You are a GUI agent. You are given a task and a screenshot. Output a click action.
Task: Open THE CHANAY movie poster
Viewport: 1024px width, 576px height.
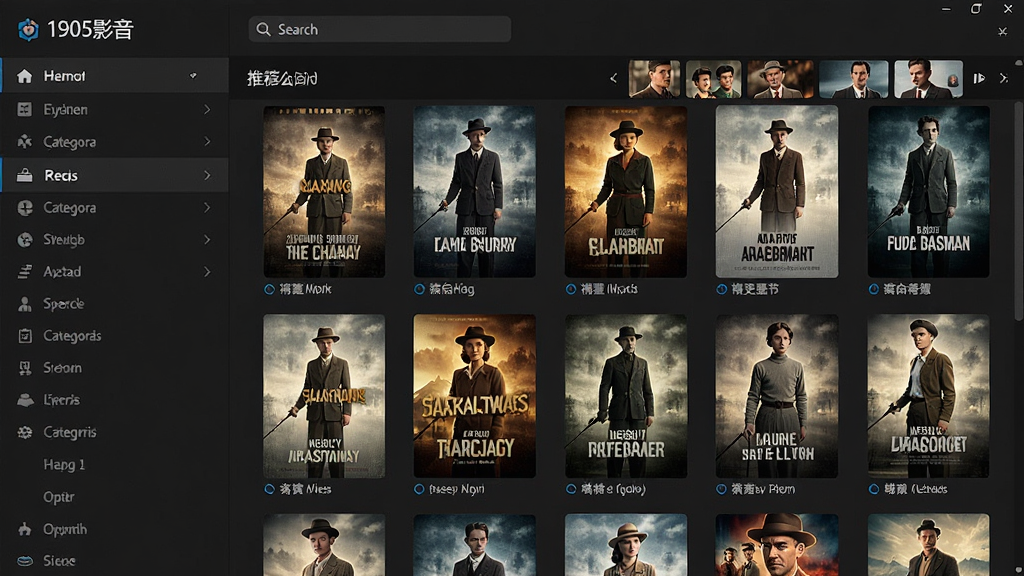coord(324,192)
